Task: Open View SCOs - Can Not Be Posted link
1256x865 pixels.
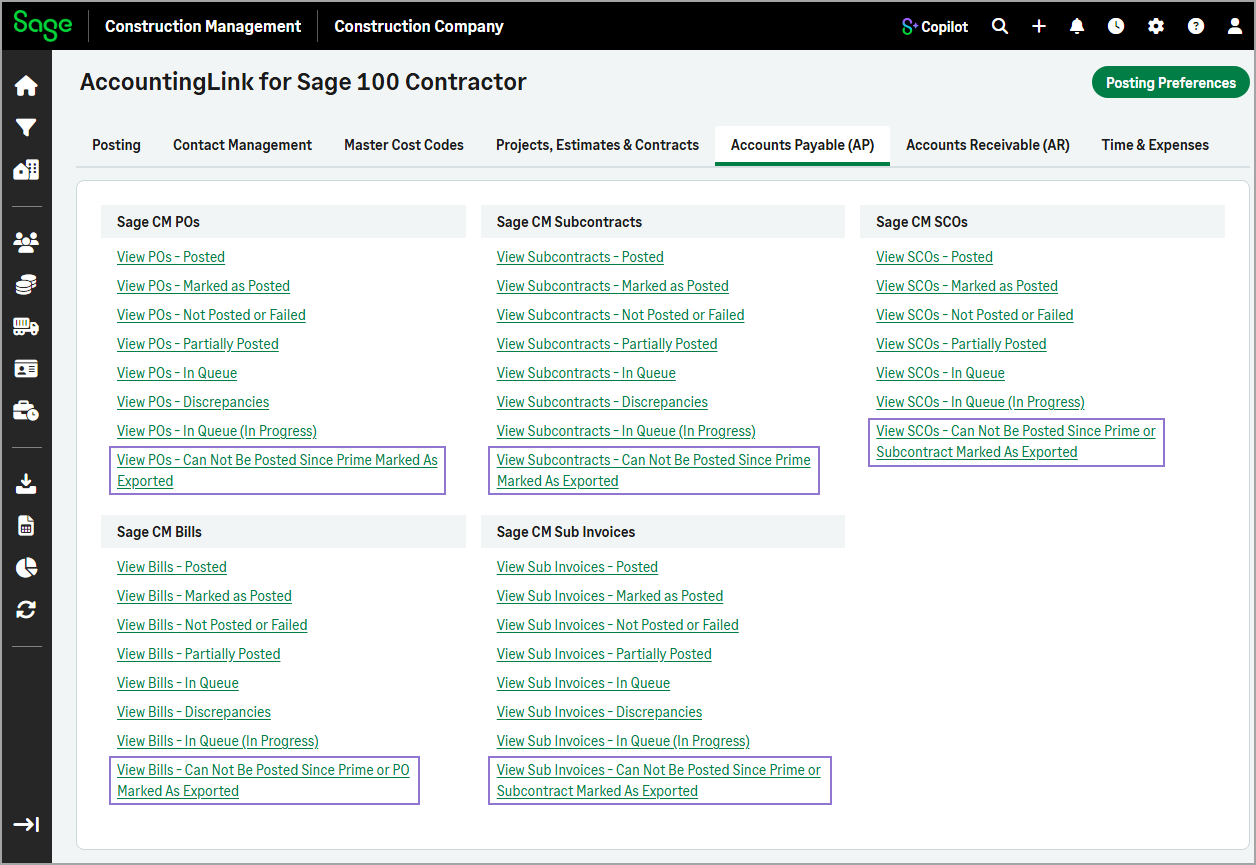Action: (1016, 441)
